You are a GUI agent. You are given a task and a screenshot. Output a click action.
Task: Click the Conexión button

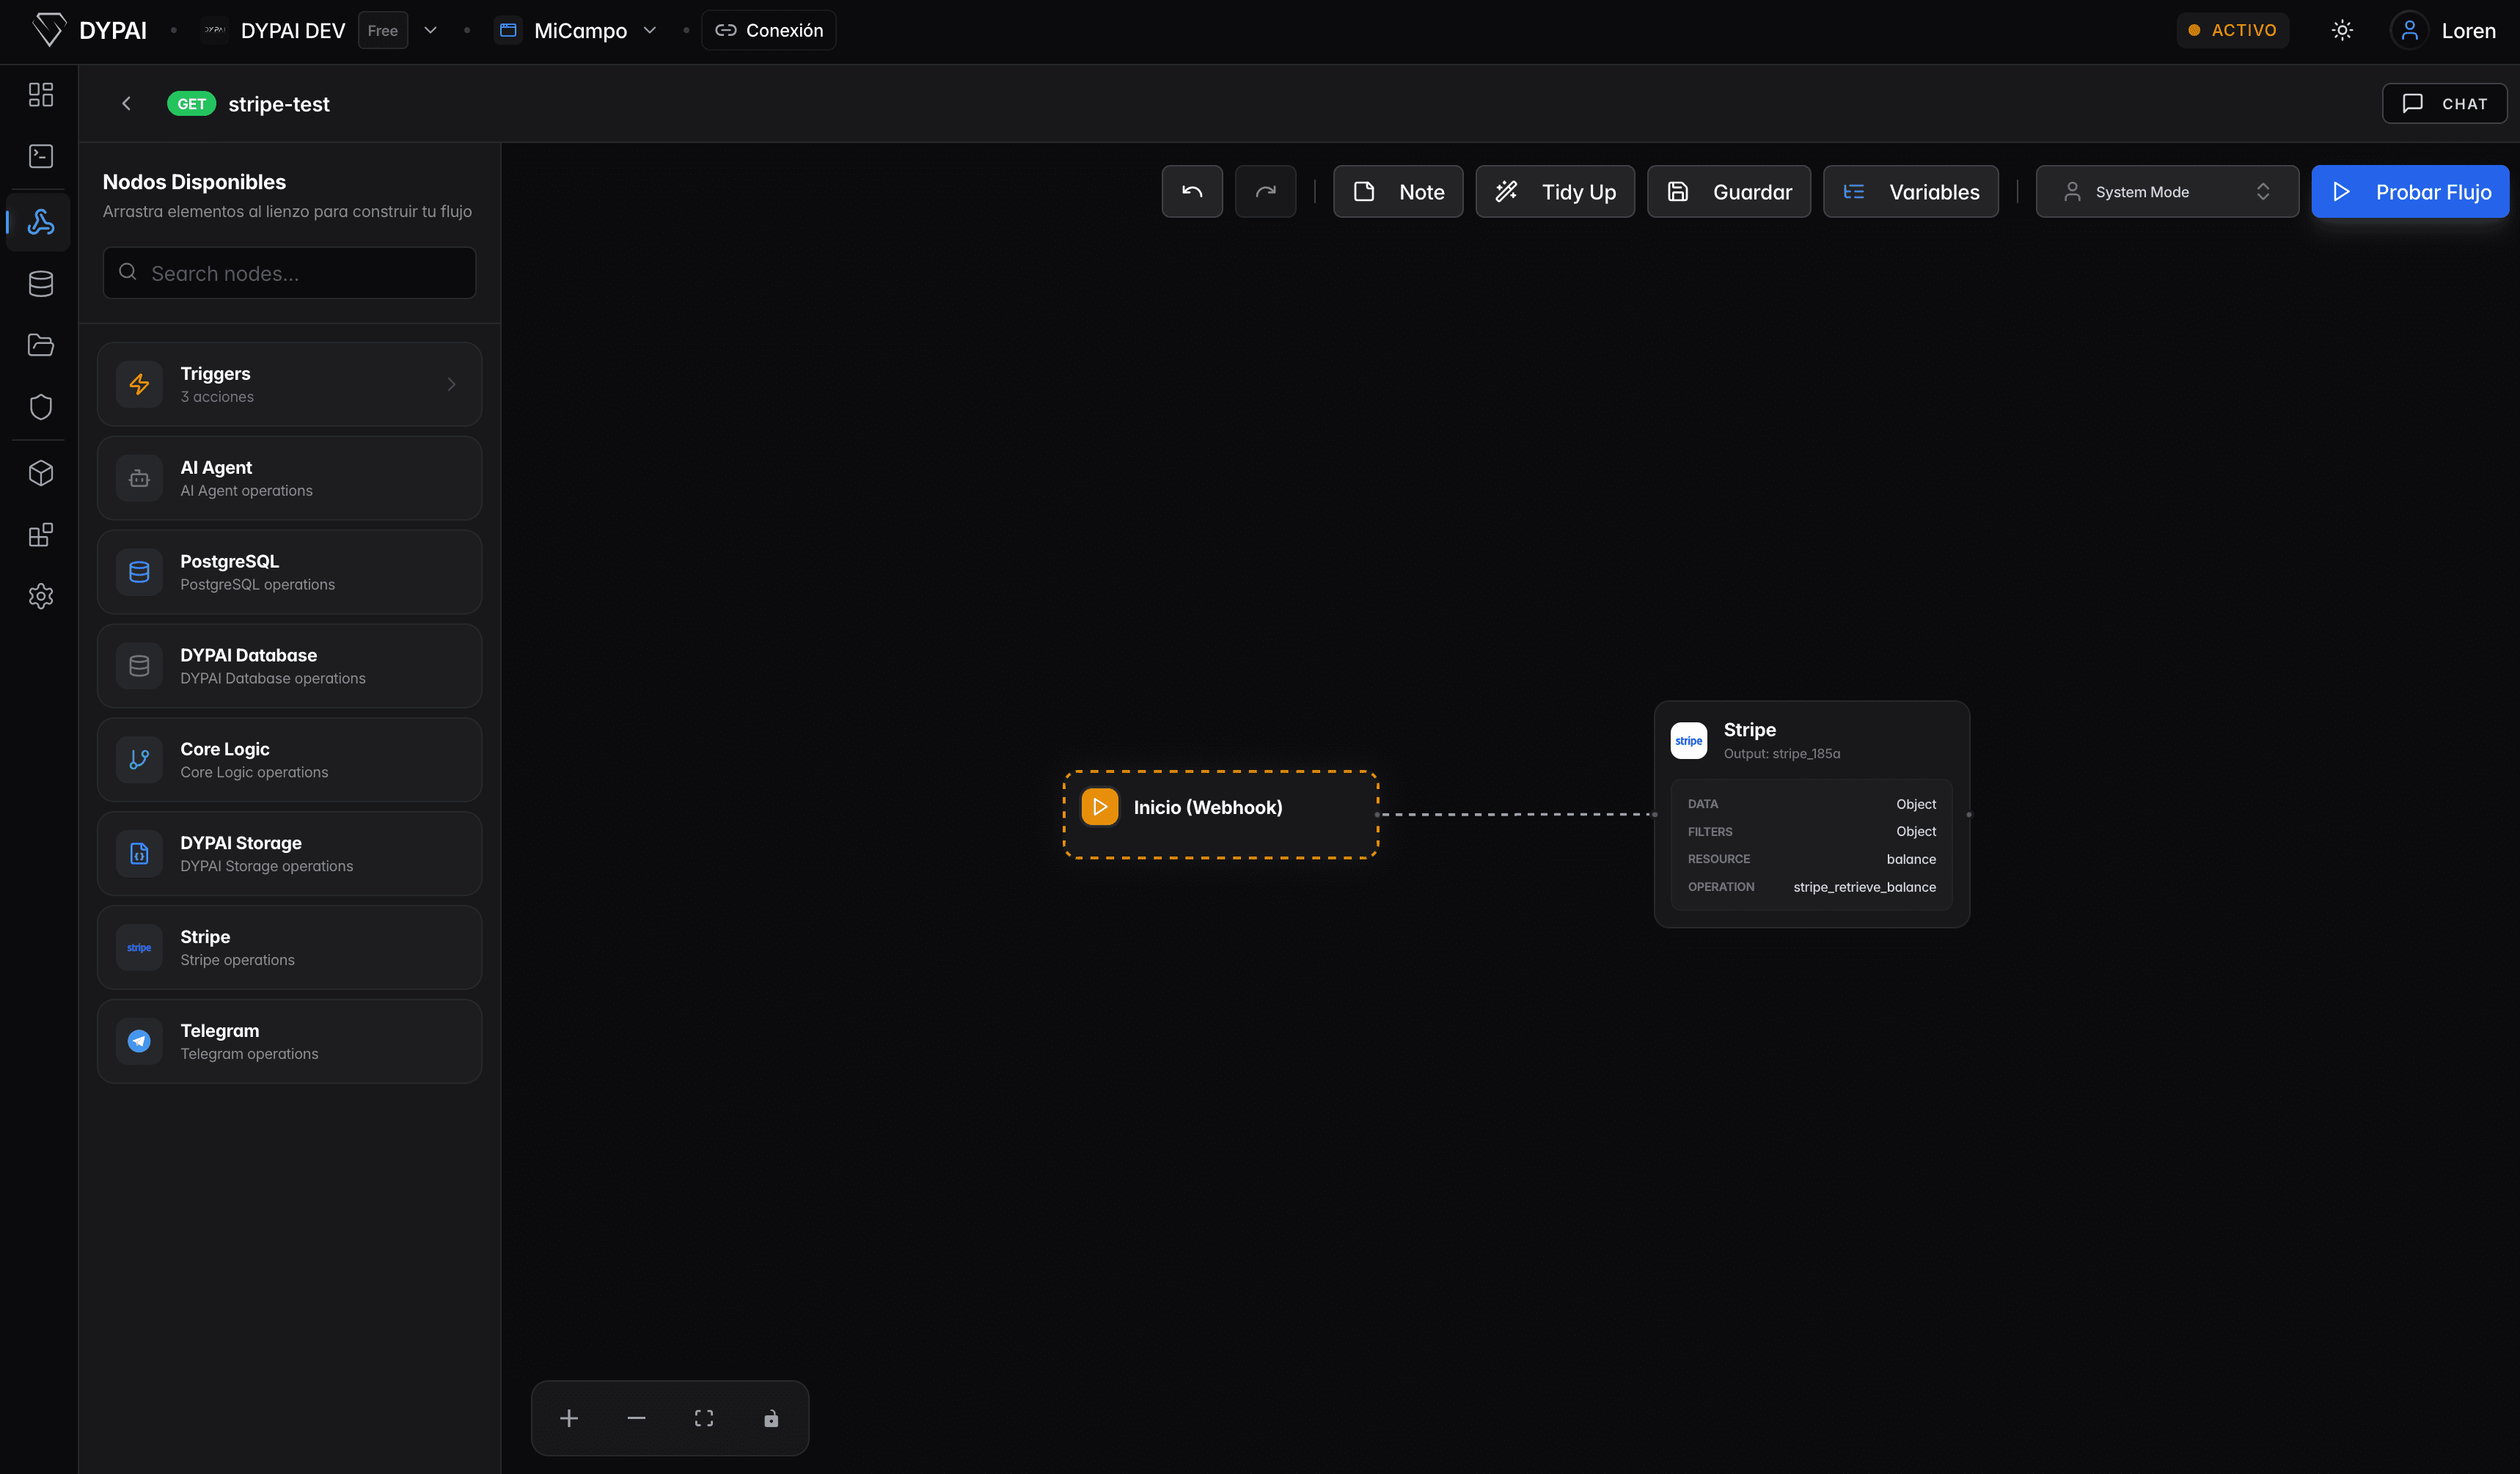click(x=768, y=30)
